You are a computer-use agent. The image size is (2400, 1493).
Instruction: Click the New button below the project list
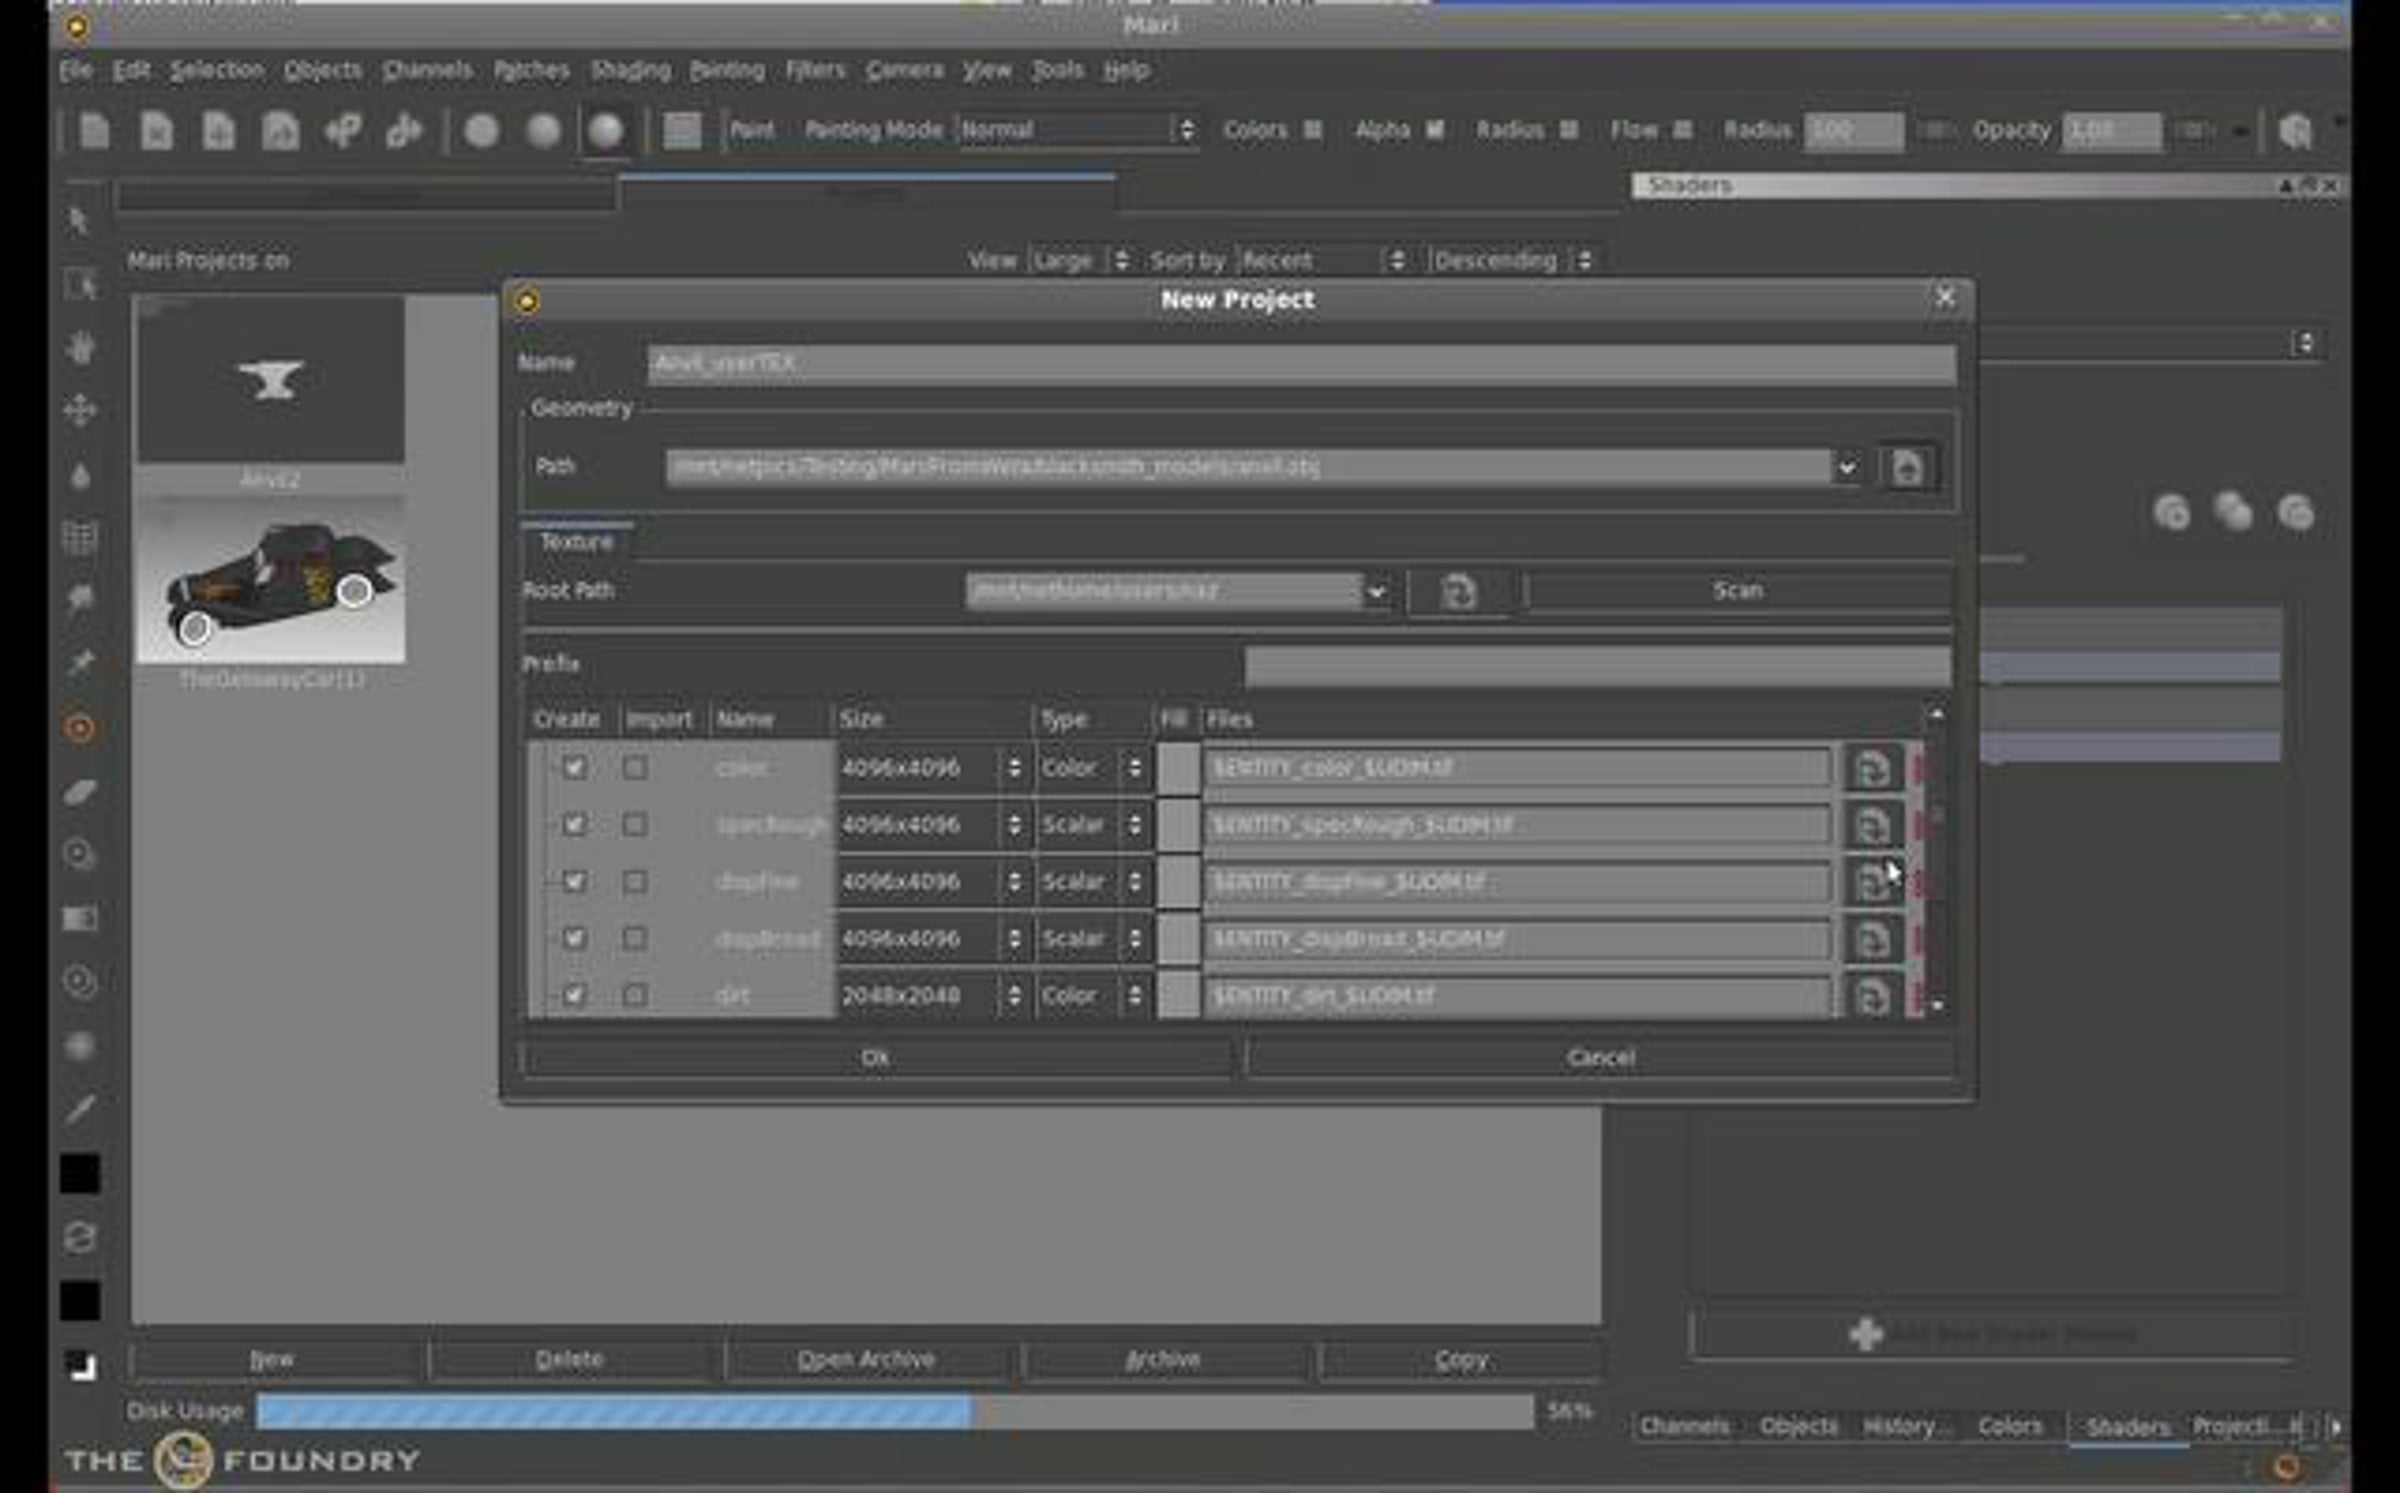click(x=272, y=1360)
